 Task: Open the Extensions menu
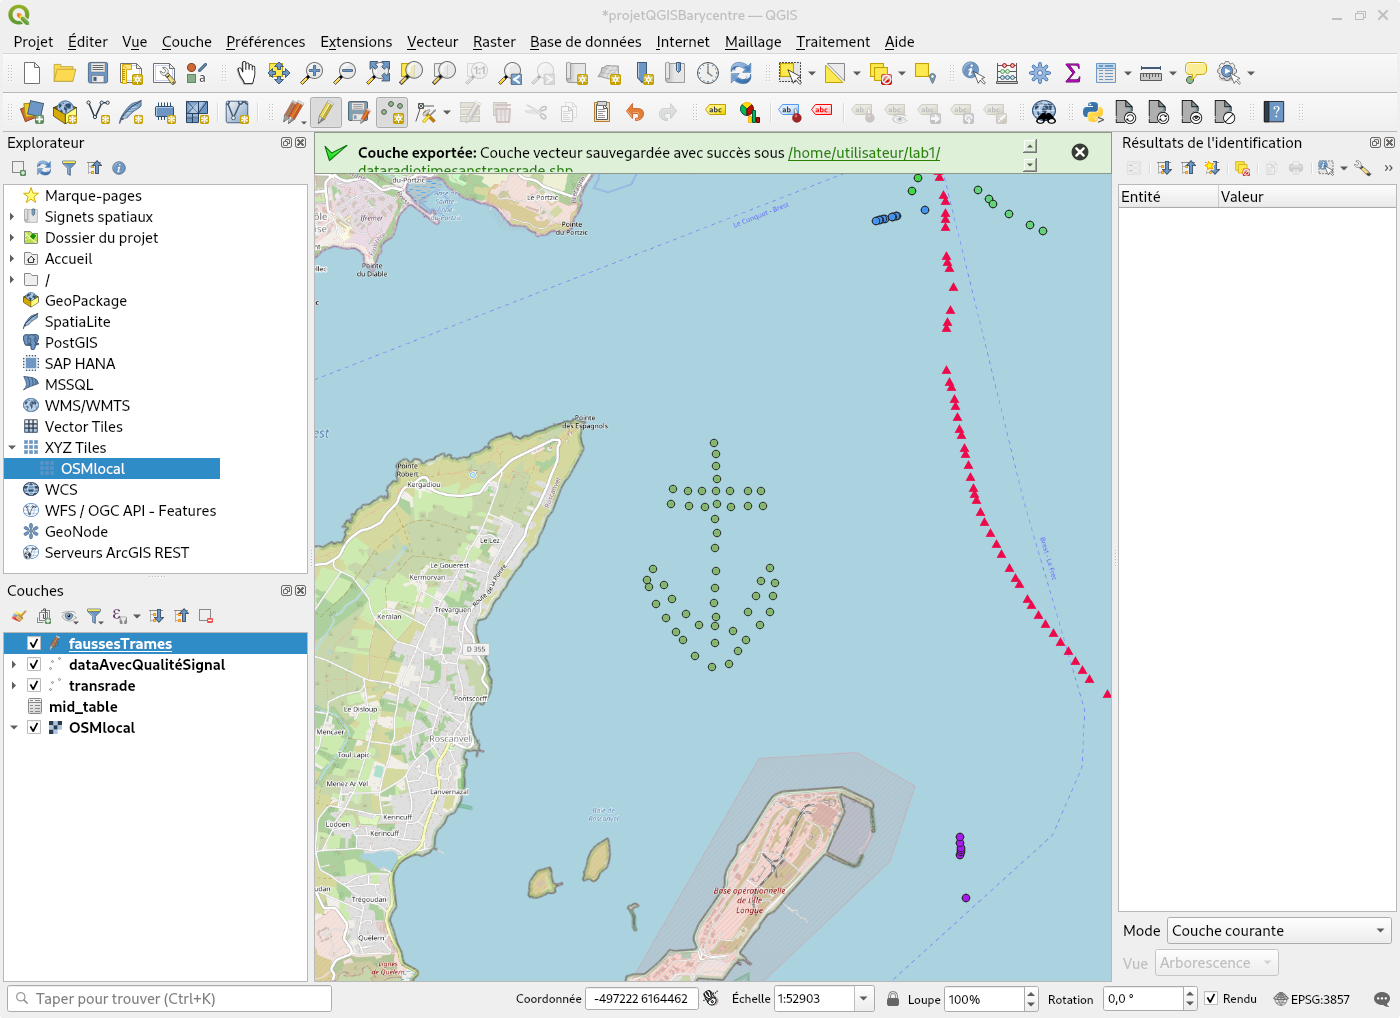coord(356,42)
